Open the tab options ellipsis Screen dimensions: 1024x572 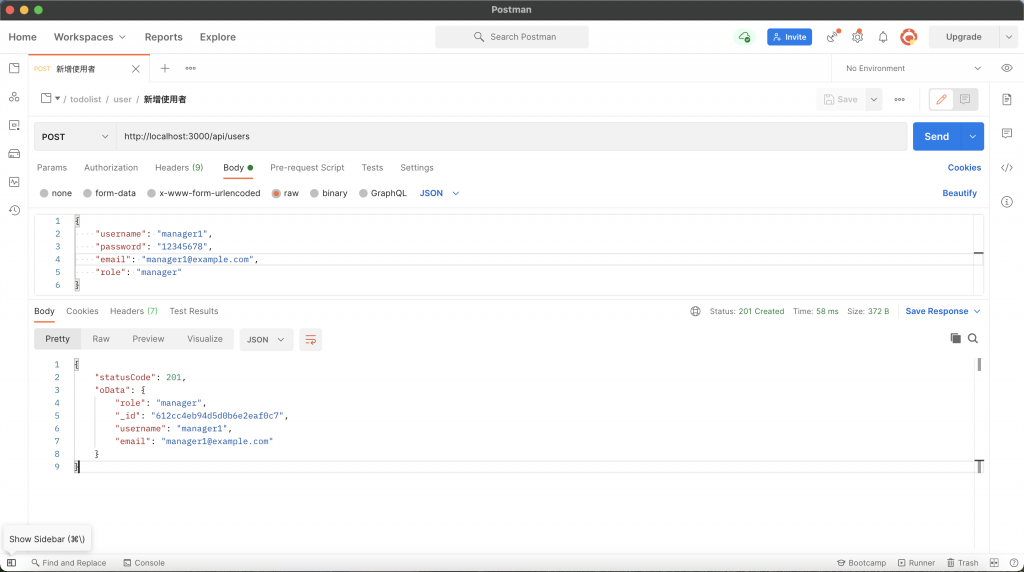click(x=191, y=68)
